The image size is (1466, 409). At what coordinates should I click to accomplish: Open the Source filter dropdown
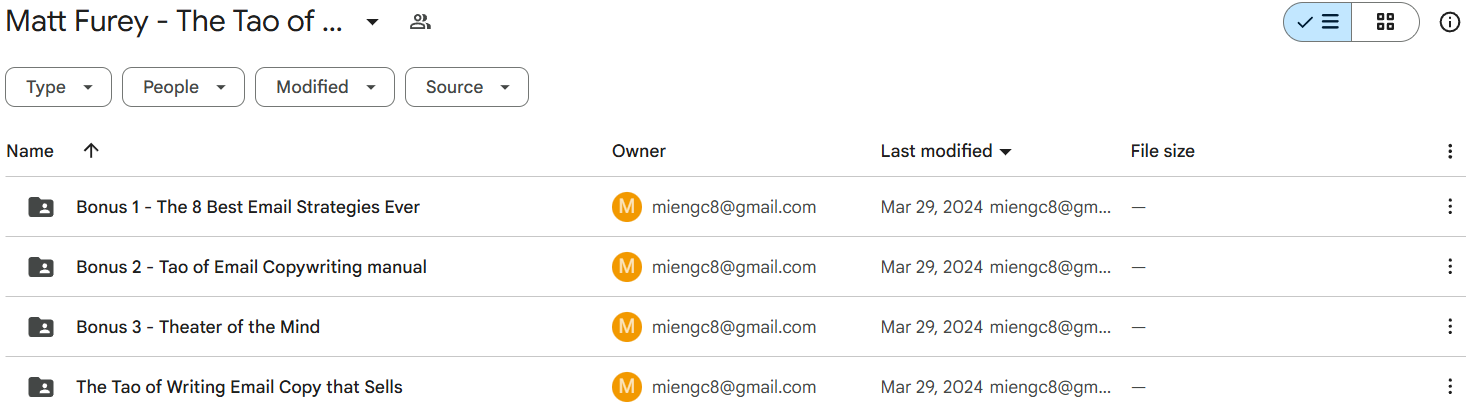pos(466,87)
